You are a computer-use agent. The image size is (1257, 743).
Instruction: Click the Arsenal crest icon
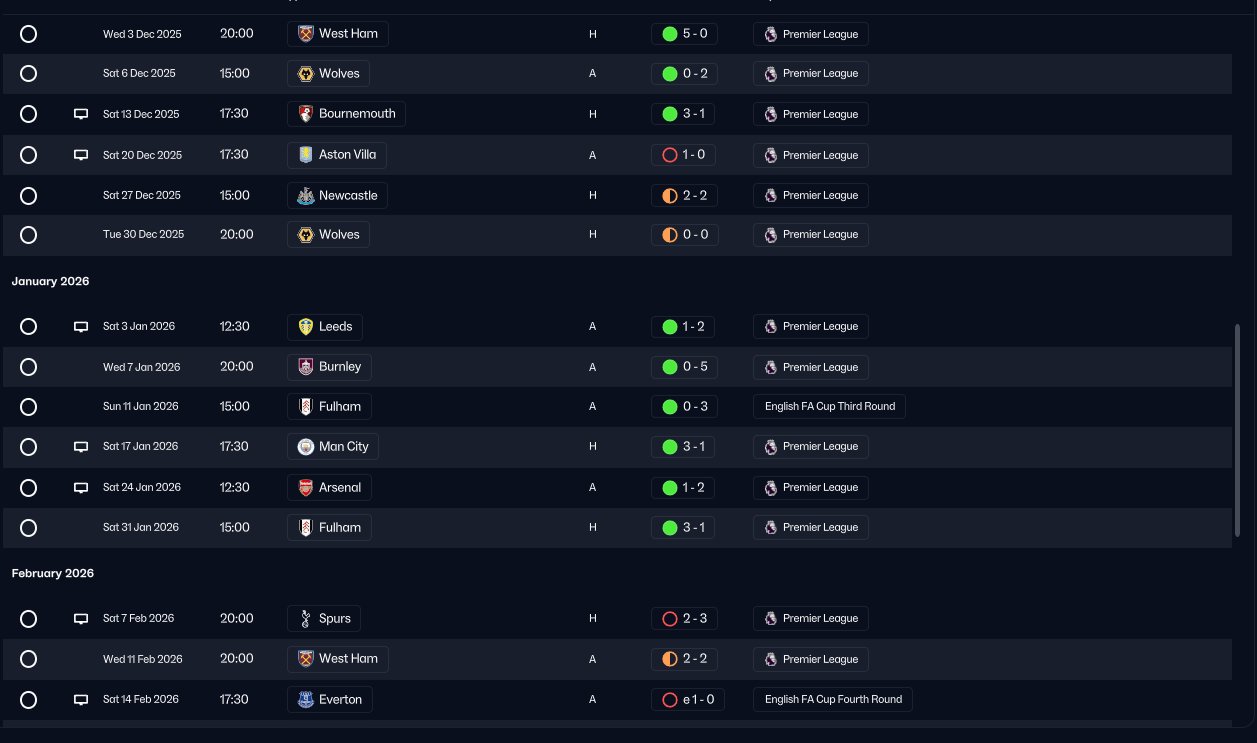(306, 488)
